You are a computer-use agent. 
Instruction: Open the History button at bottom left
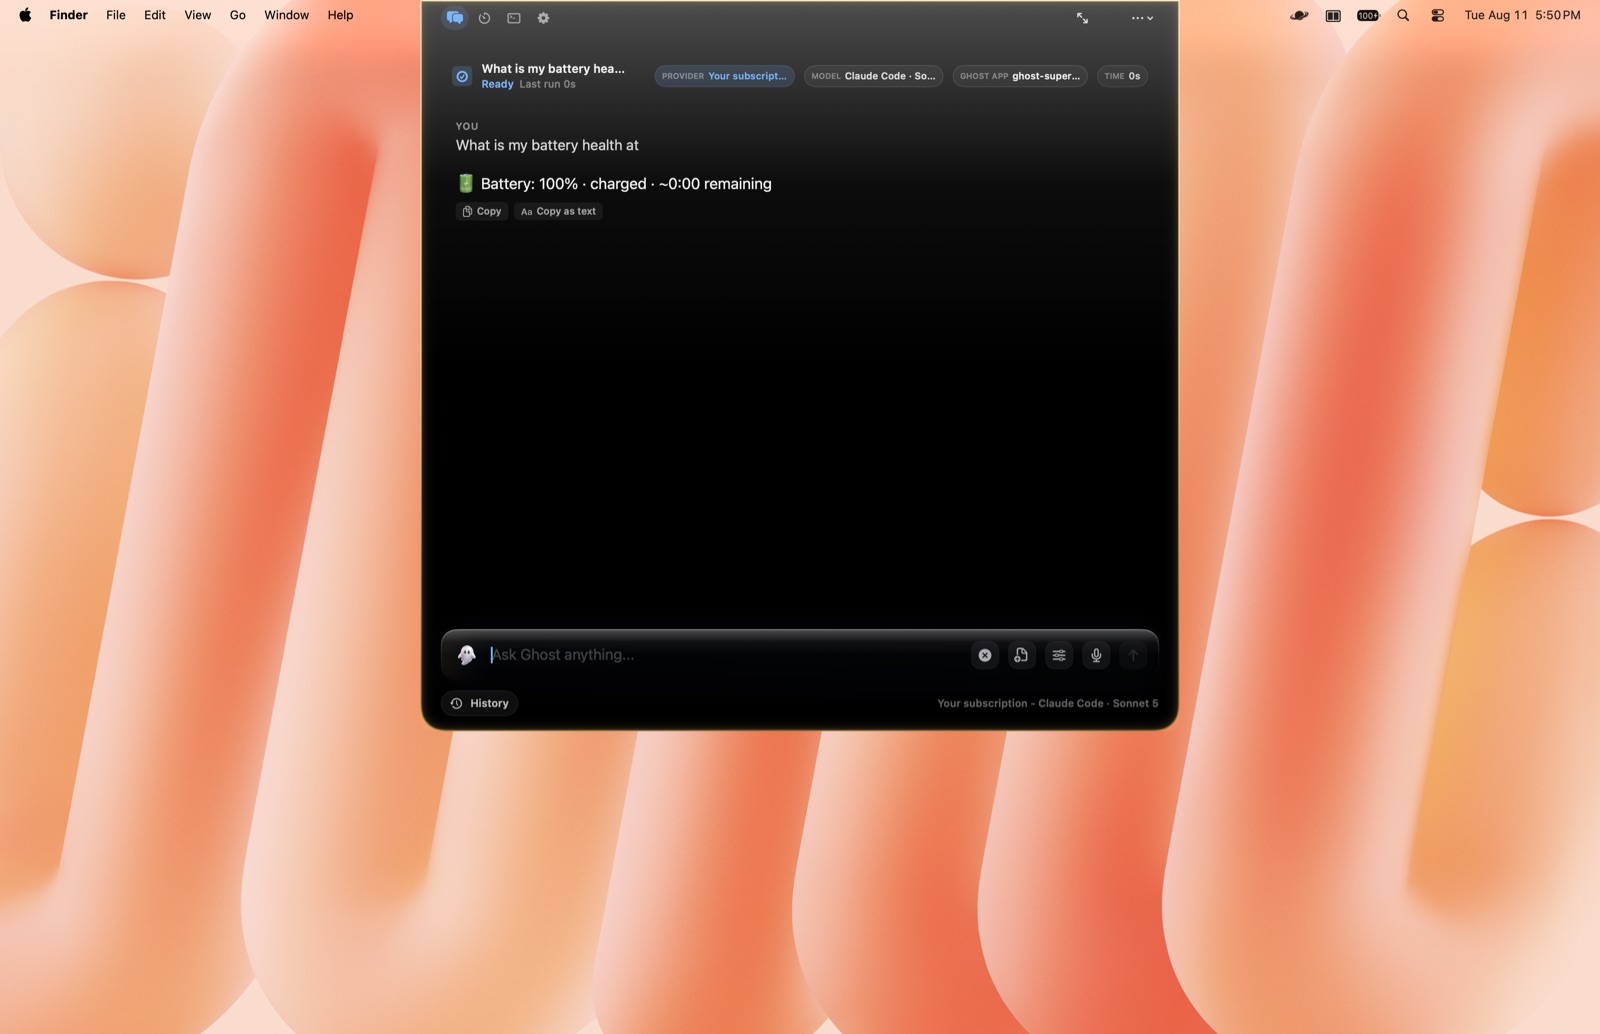tap(480, 703)
